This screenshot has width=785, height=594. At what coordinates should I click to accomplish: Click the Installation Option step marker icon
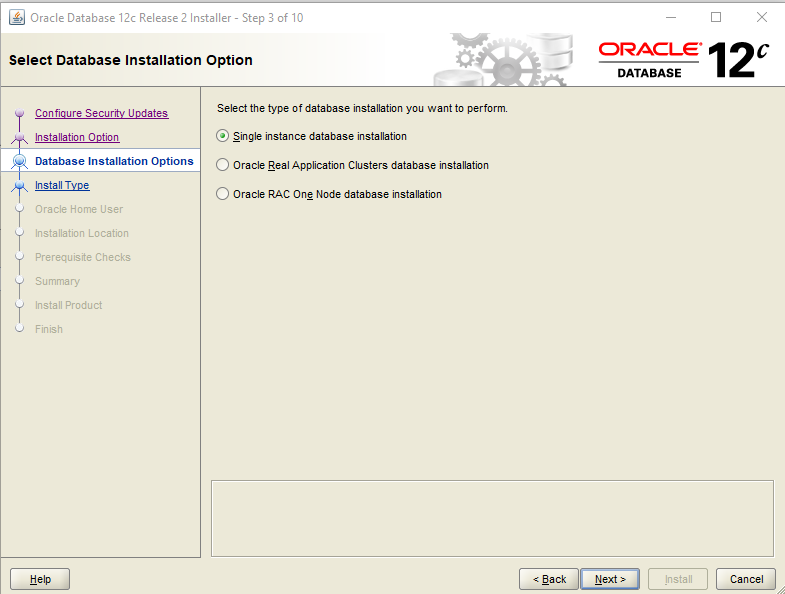(20, 137)
